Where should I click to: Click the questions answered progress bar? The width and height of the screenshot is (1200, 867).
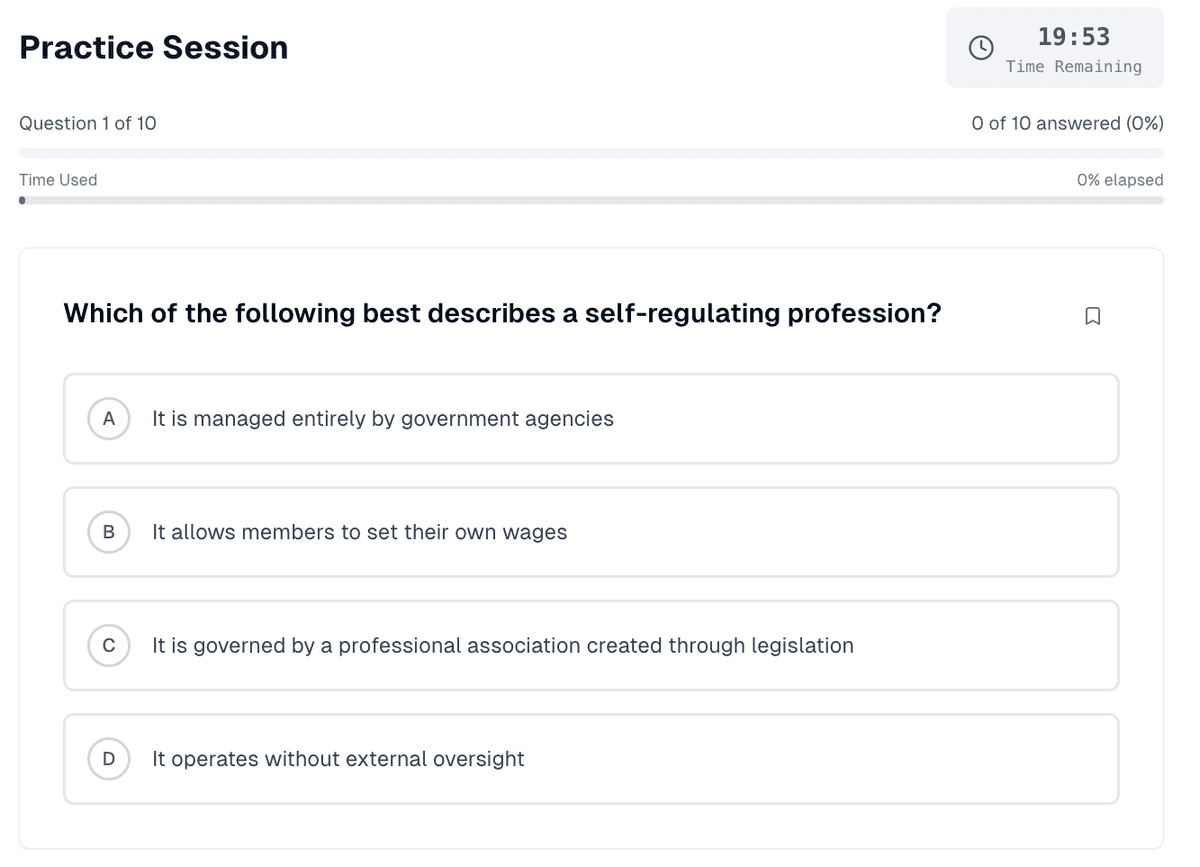(x=591, y=153)
